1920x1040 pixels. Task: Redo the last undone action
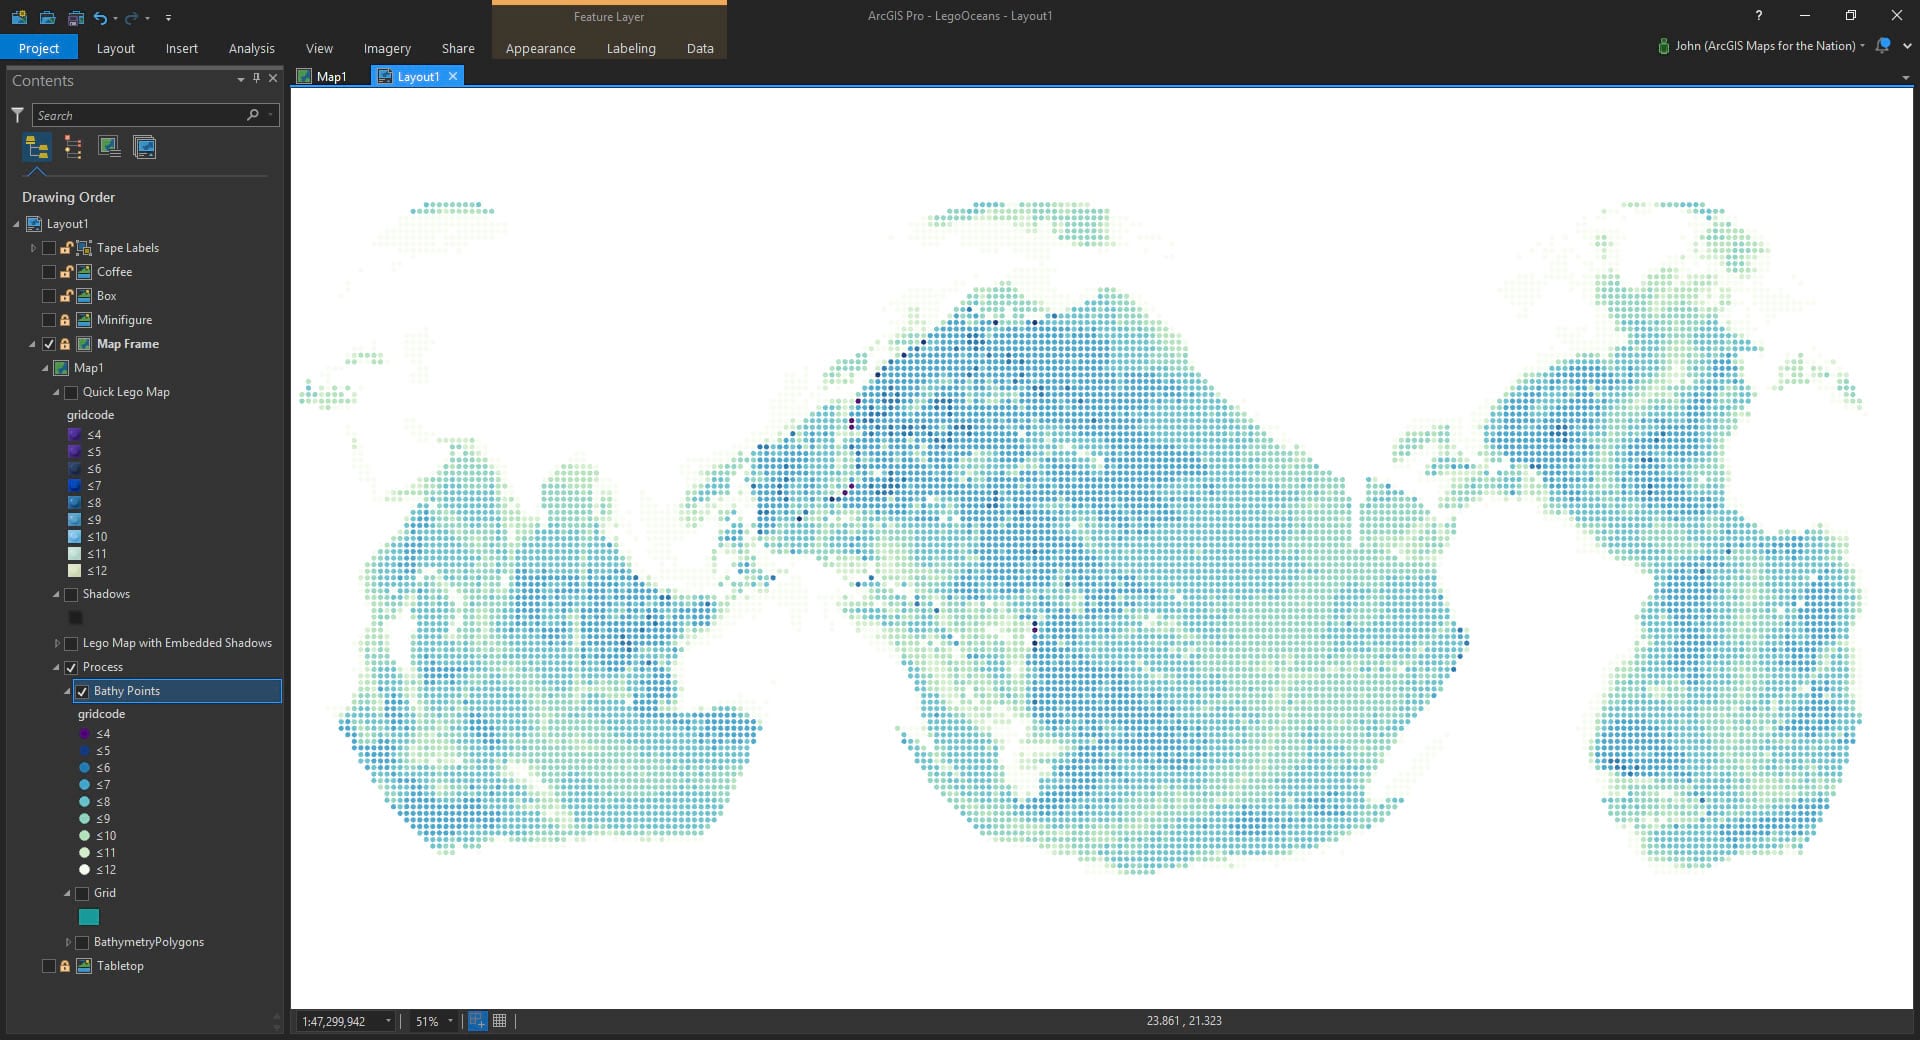[x=131, y=17]
